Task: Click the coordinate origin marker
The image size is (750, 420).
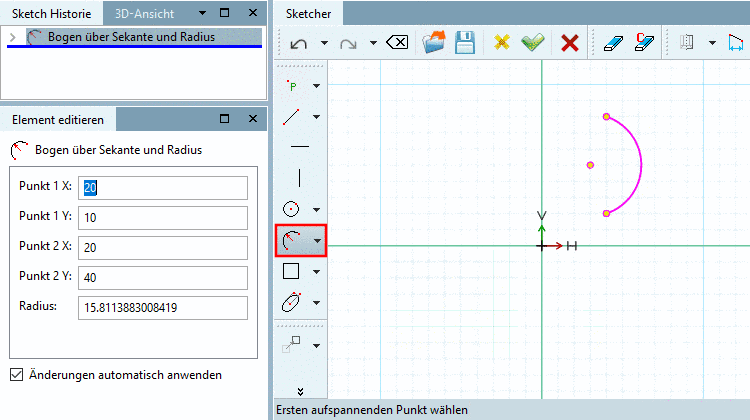Action: coord(541,246)
